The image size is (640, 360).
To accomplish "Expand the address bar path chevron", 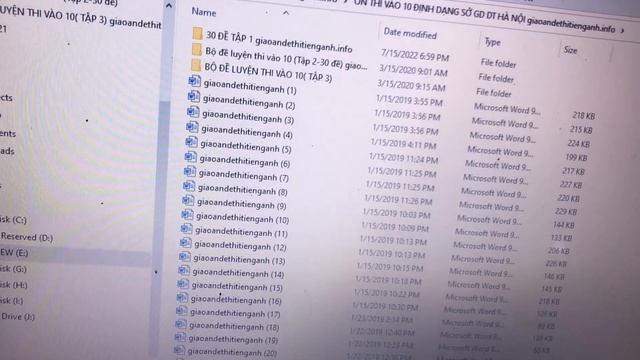I will [x=622, y=30].
